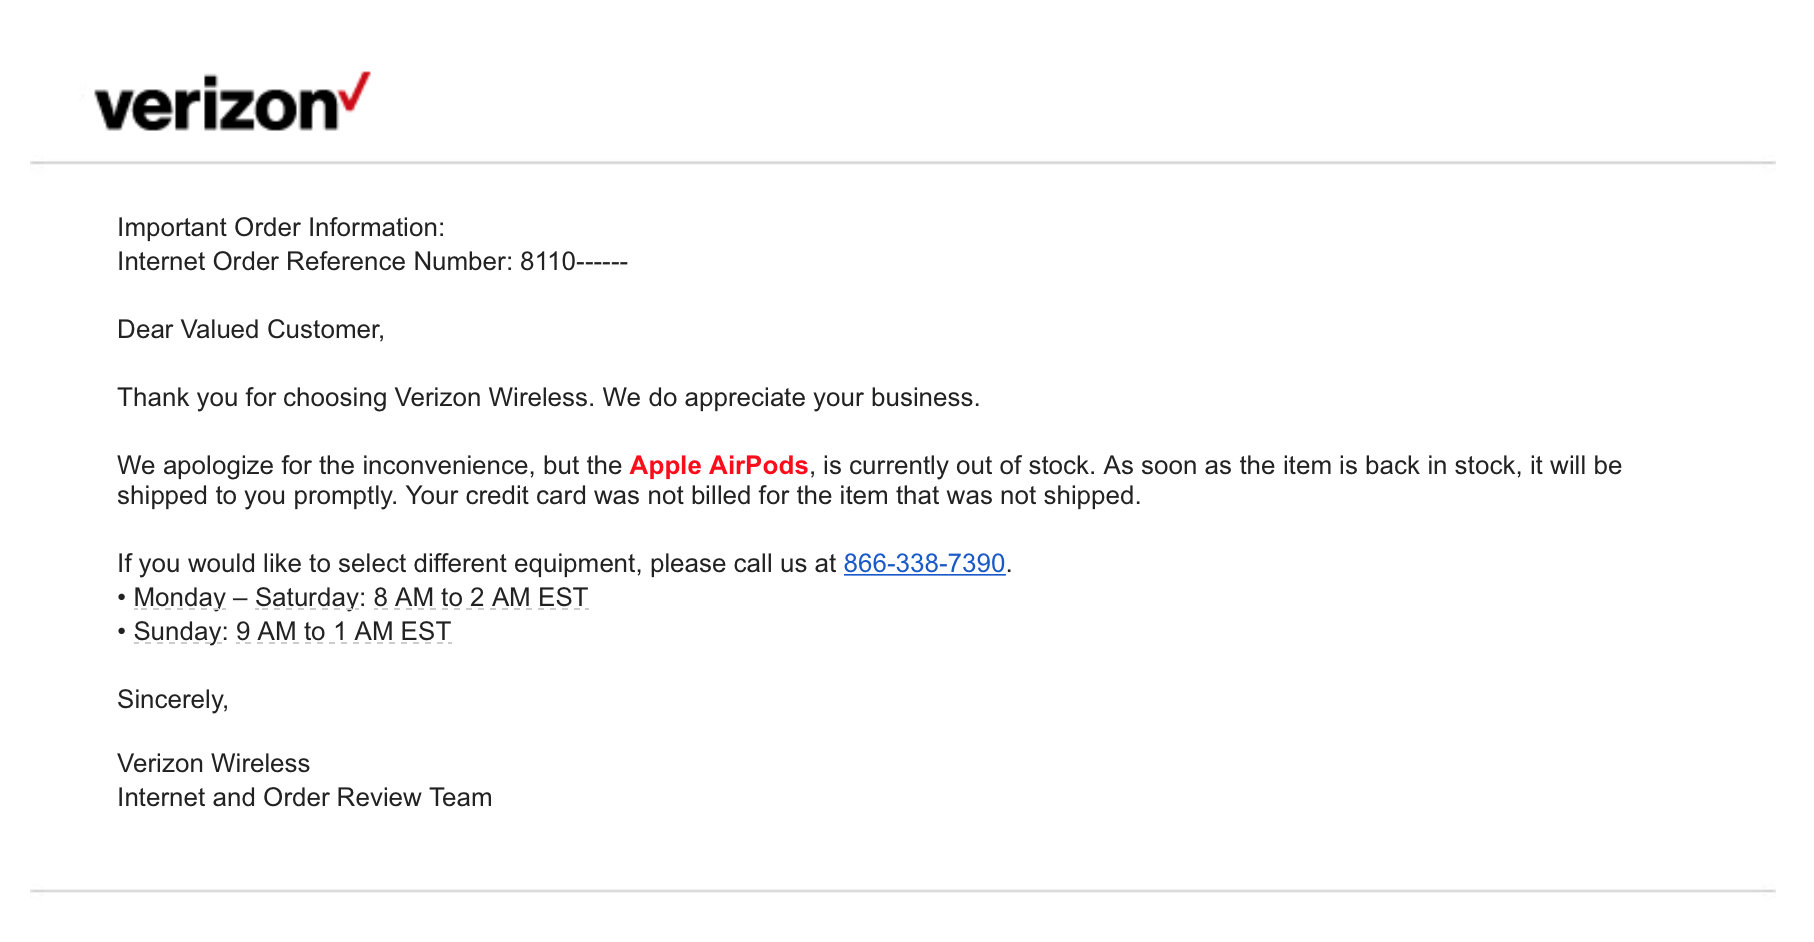Click the red Apple AirPods product name
The width and height of the screenshot is (1814, 942).
coord(718,466)
